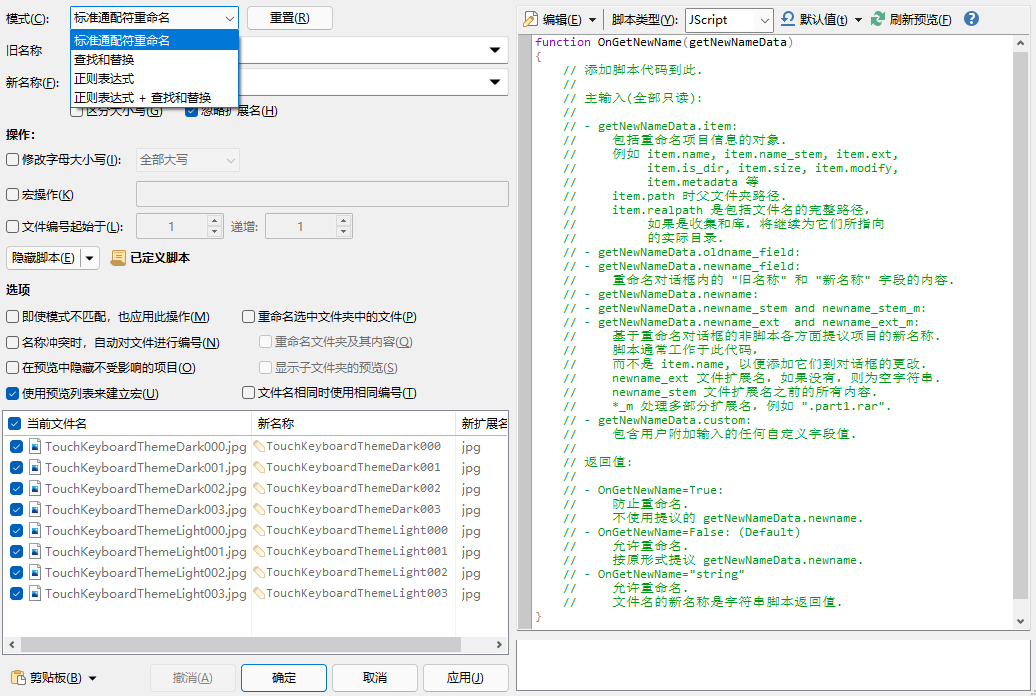Screen dimensions: 1036x696
Task: Open the disabled letter case combo box
Action: tap(188, 160)
